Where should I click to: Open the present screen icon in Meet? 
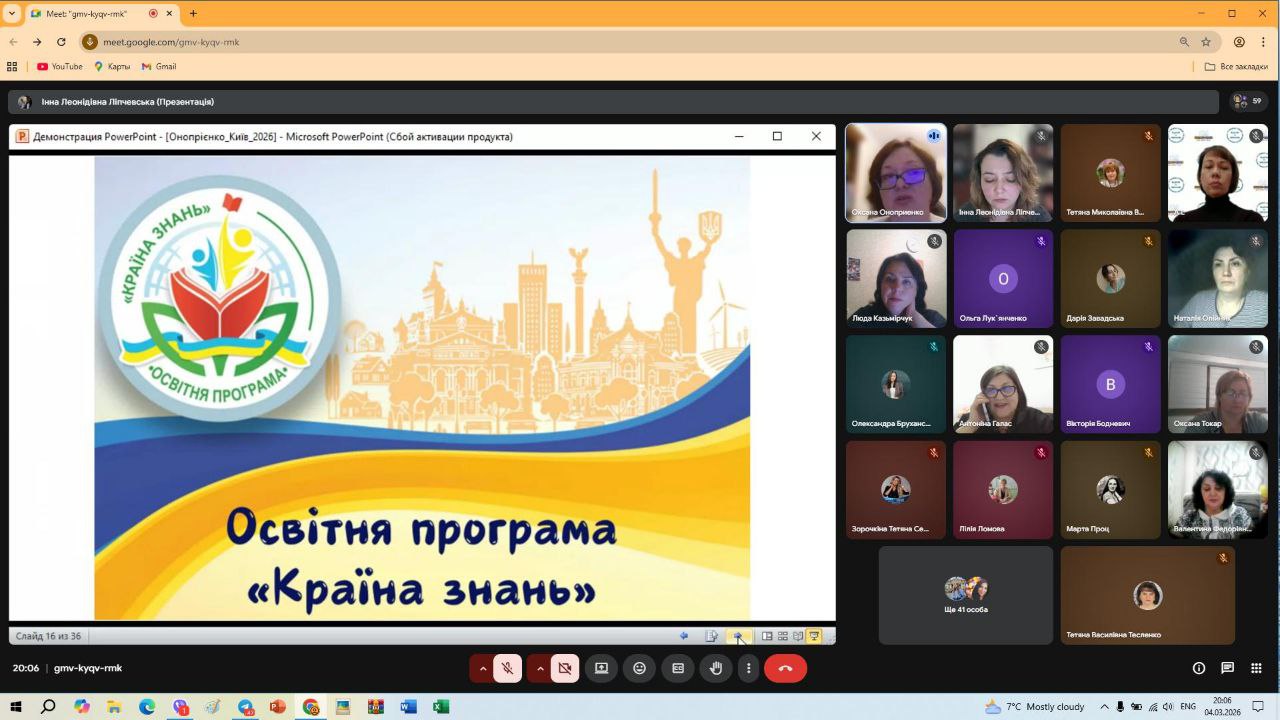point(601,668)
